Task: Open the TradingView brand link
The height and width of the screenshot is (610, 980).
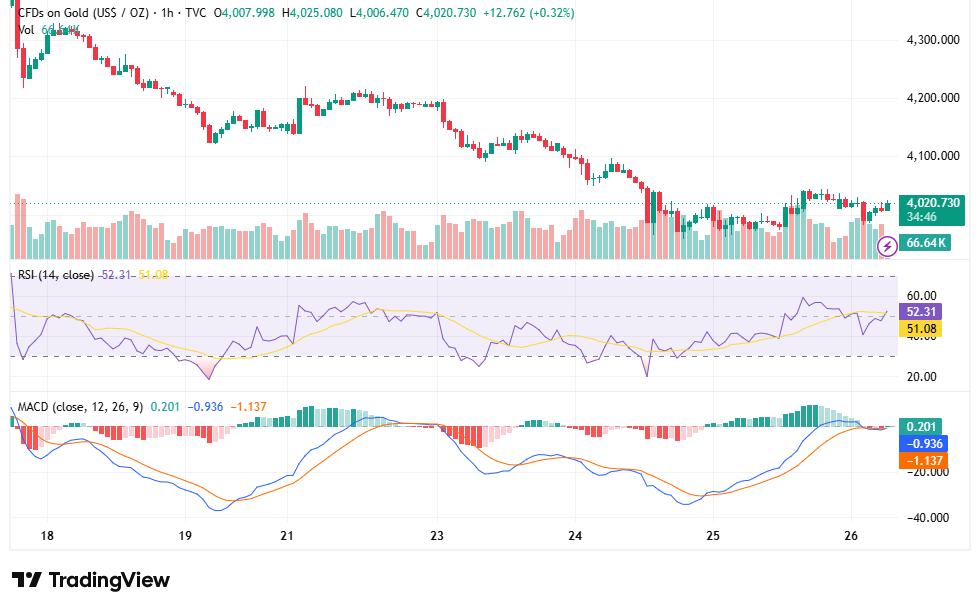Action: coord(91,580)
